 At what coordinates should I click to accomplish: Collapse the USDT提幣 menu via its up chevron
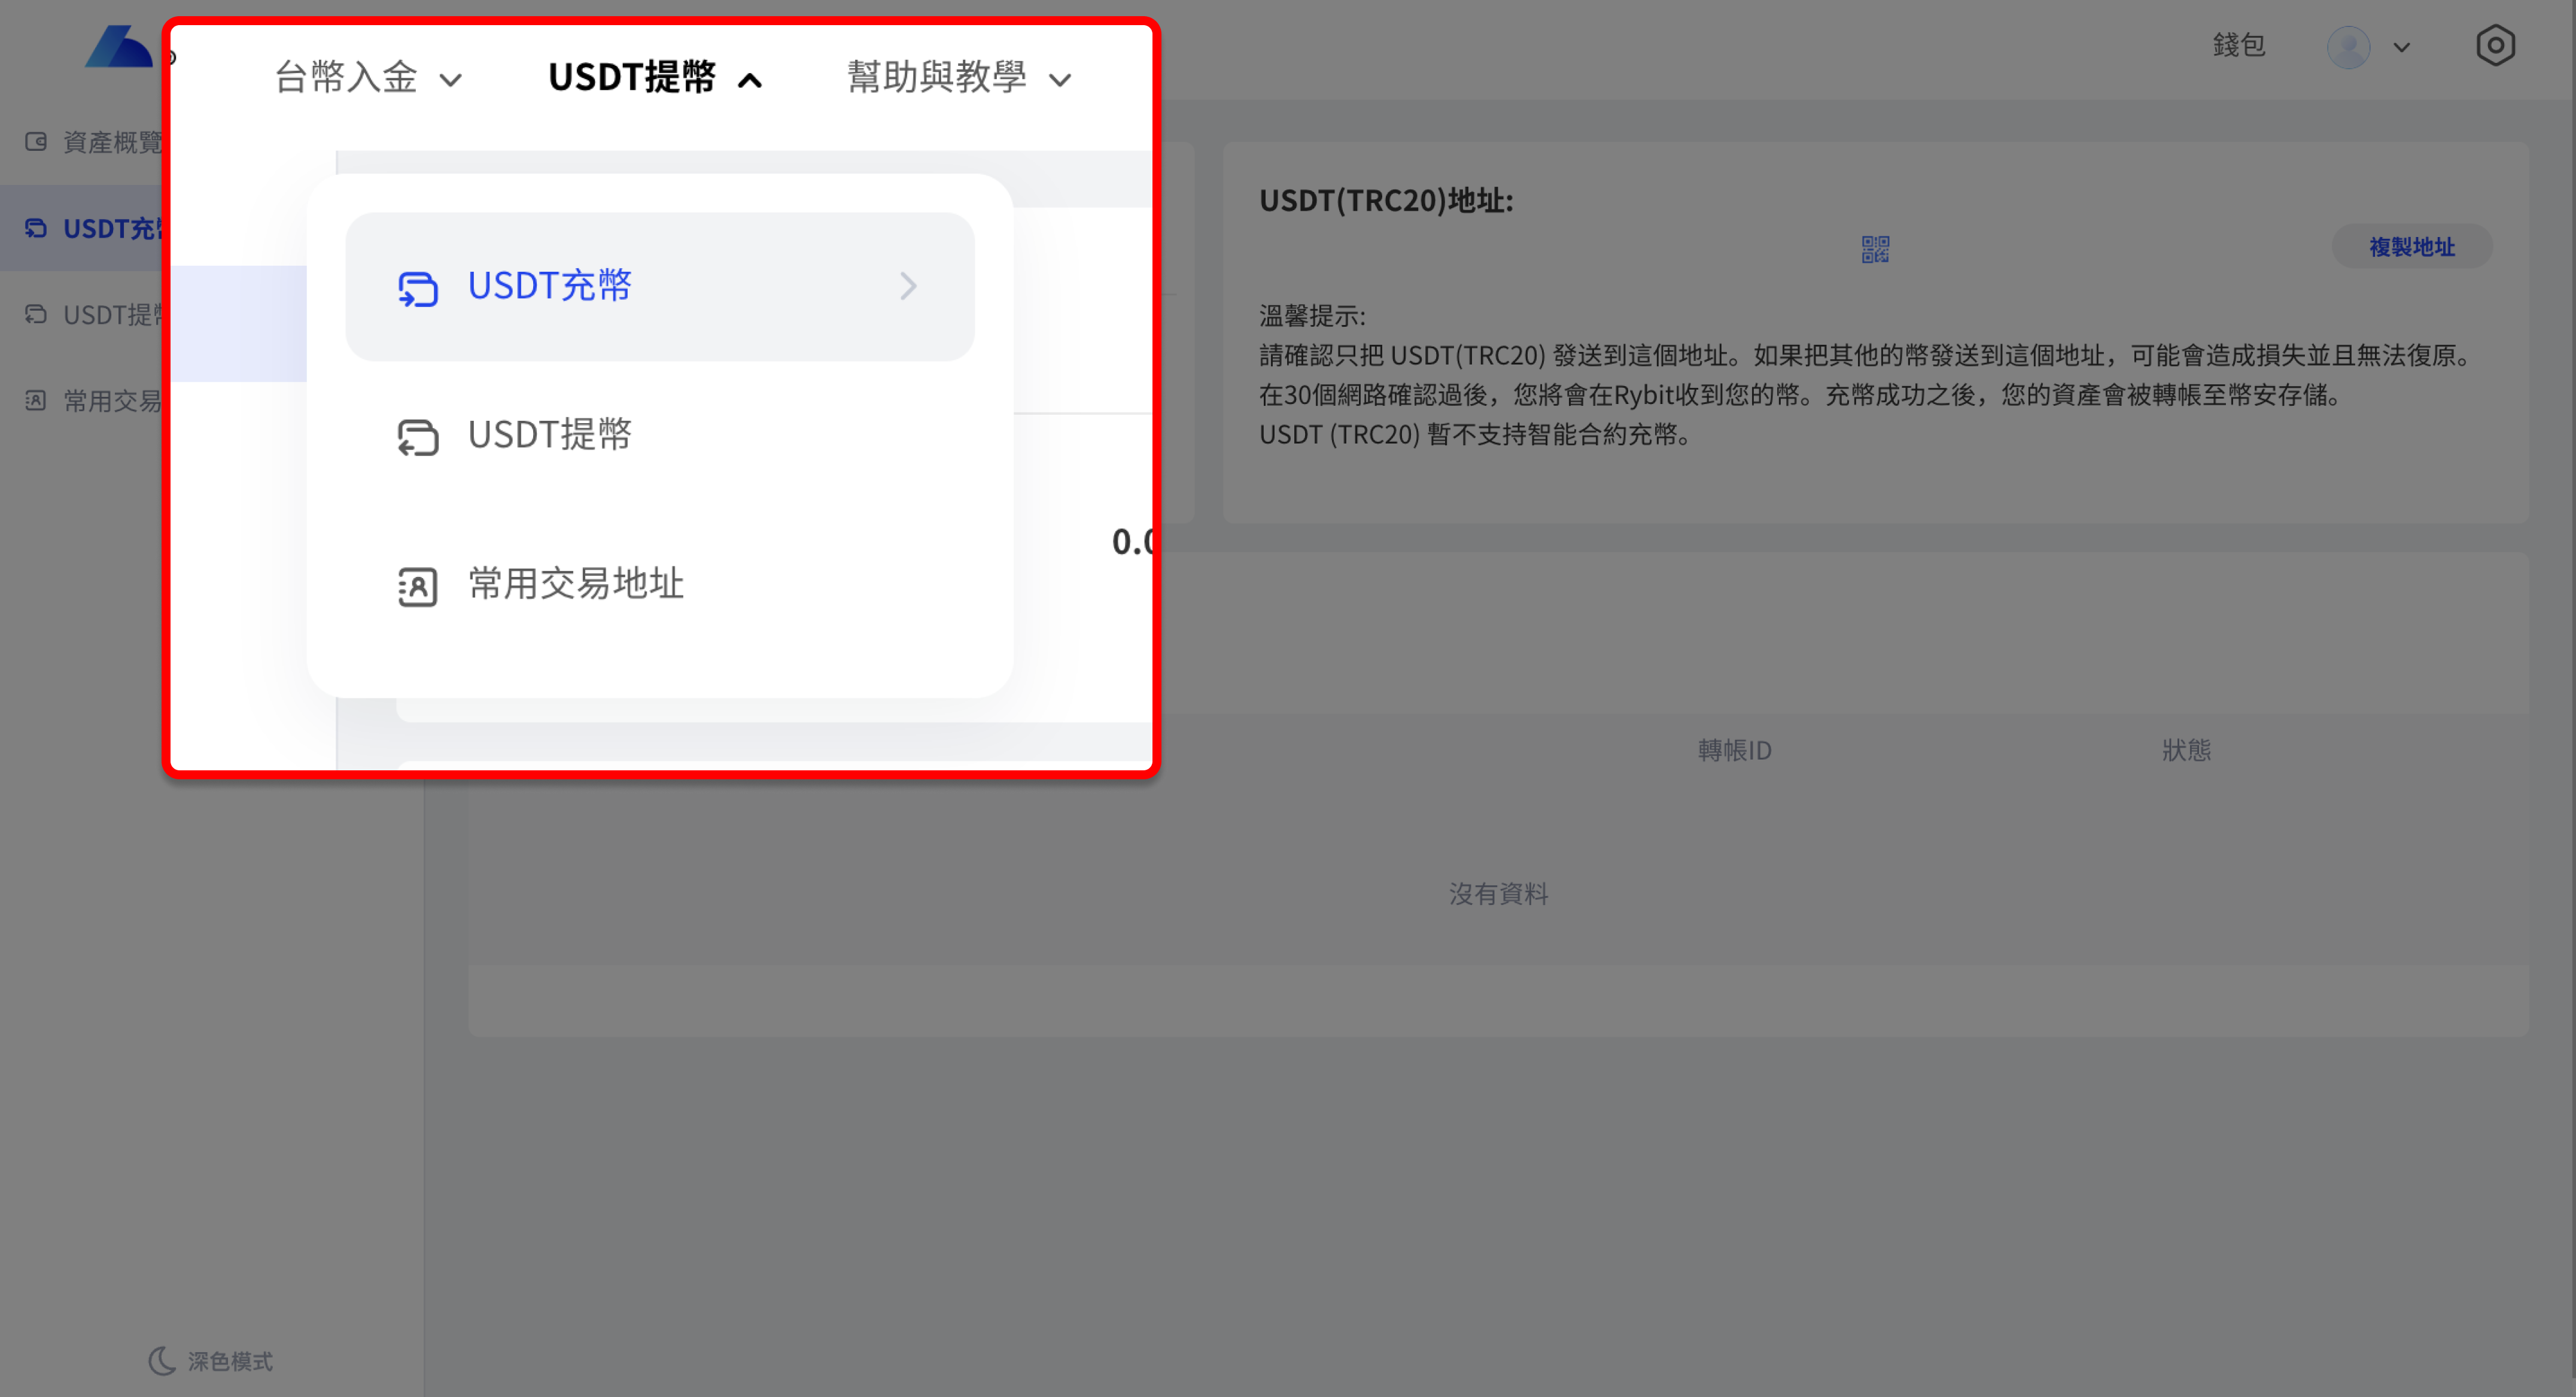coord(748,78)
